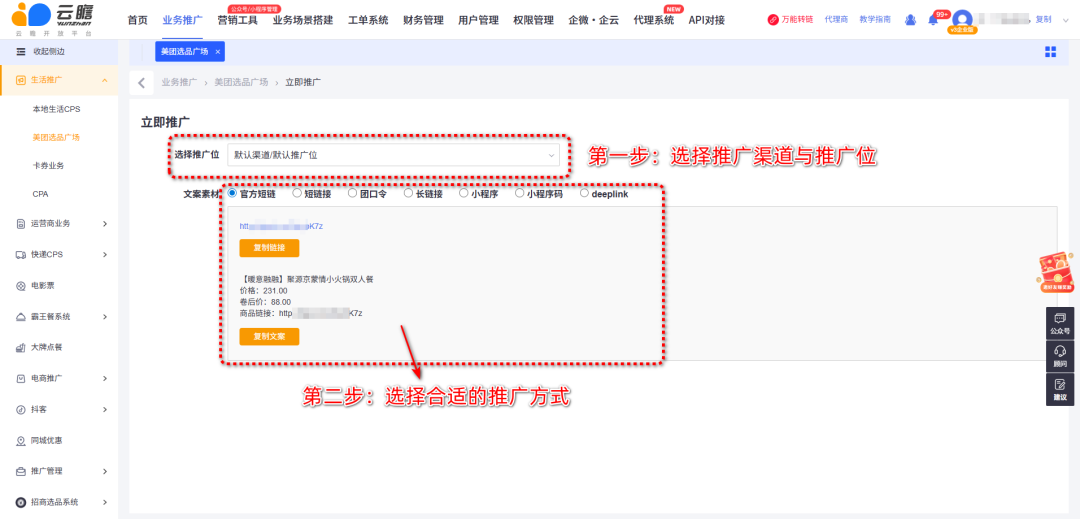This screenshot has width=1080, height=519.
Task: Open the 代理系统 top menu
Action: click(654, 20)
